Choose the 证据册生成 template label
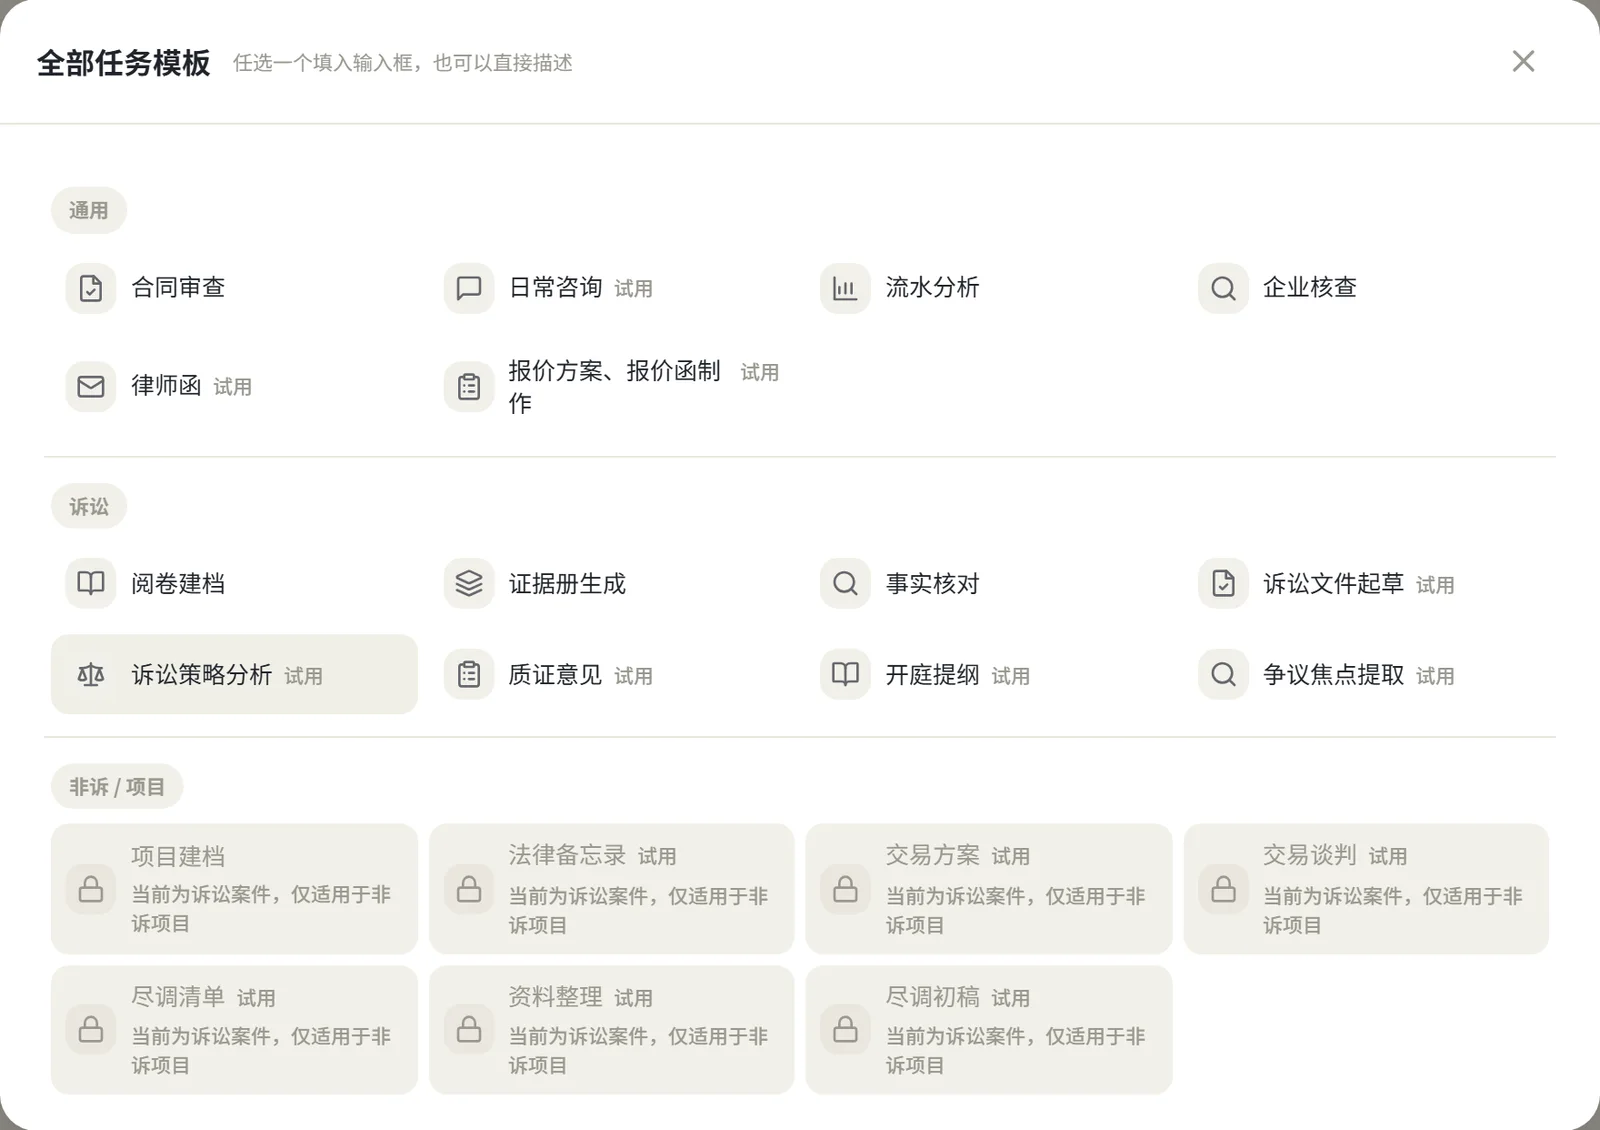 tap(567, 583)
